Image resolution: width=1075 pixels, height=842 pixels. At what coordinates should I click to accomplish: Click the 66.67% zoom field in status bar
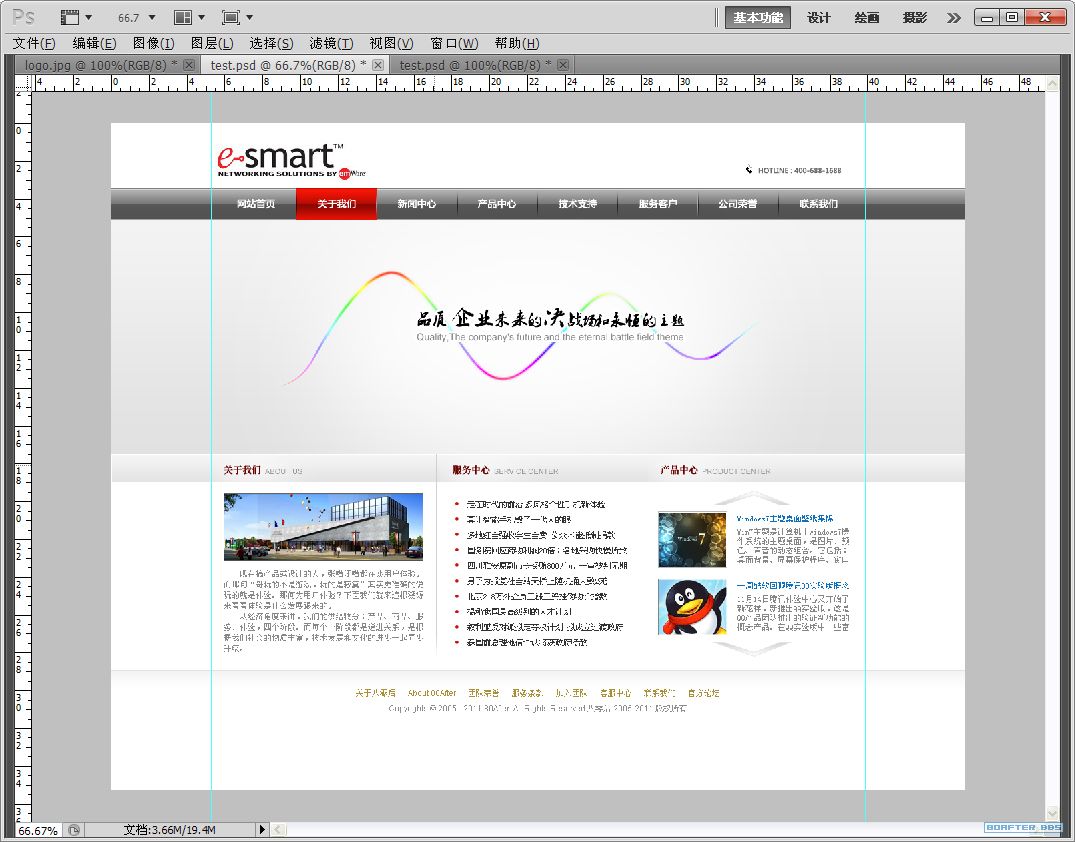[38, 830]
